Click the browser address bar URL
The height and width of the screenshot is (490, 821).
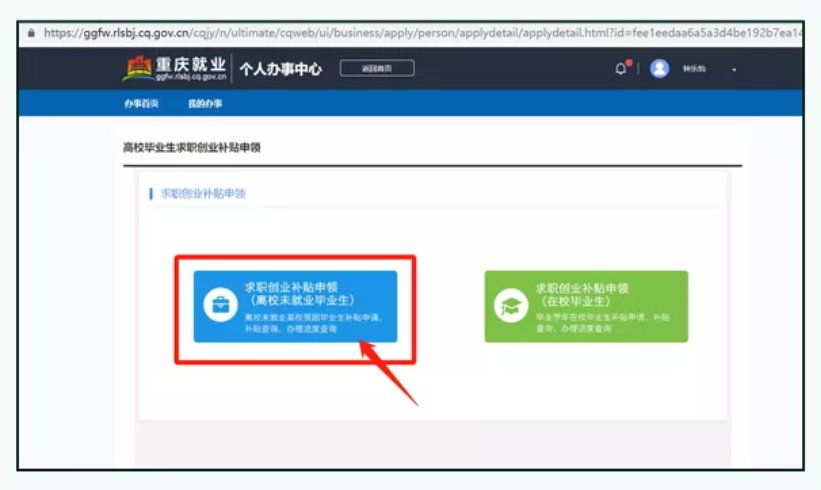tap(422, 33)
